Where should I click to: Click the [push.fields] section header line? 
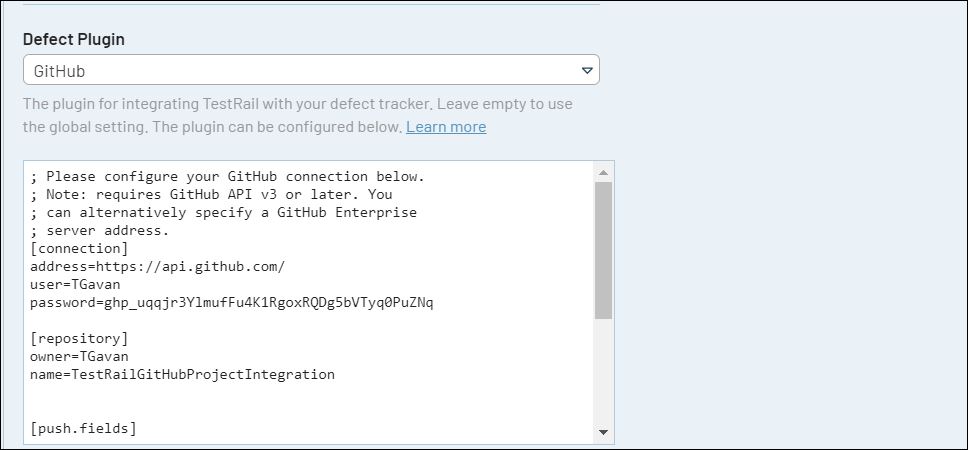(83, 428)
